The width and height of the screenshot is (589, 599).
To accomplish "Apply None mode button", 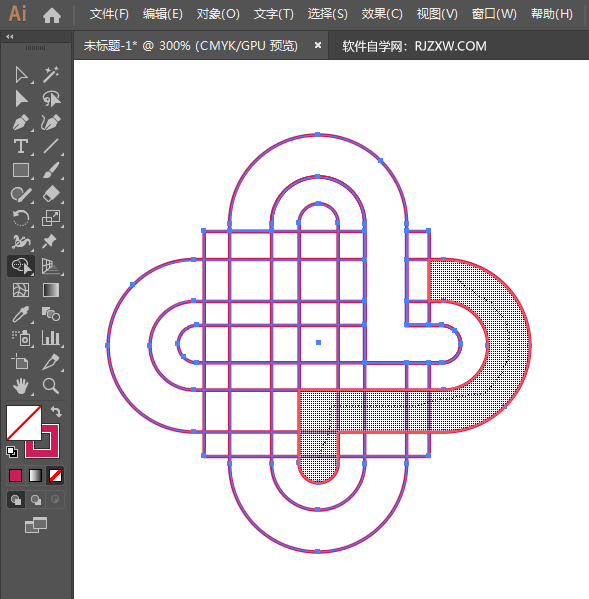I will tap(55, 476).
